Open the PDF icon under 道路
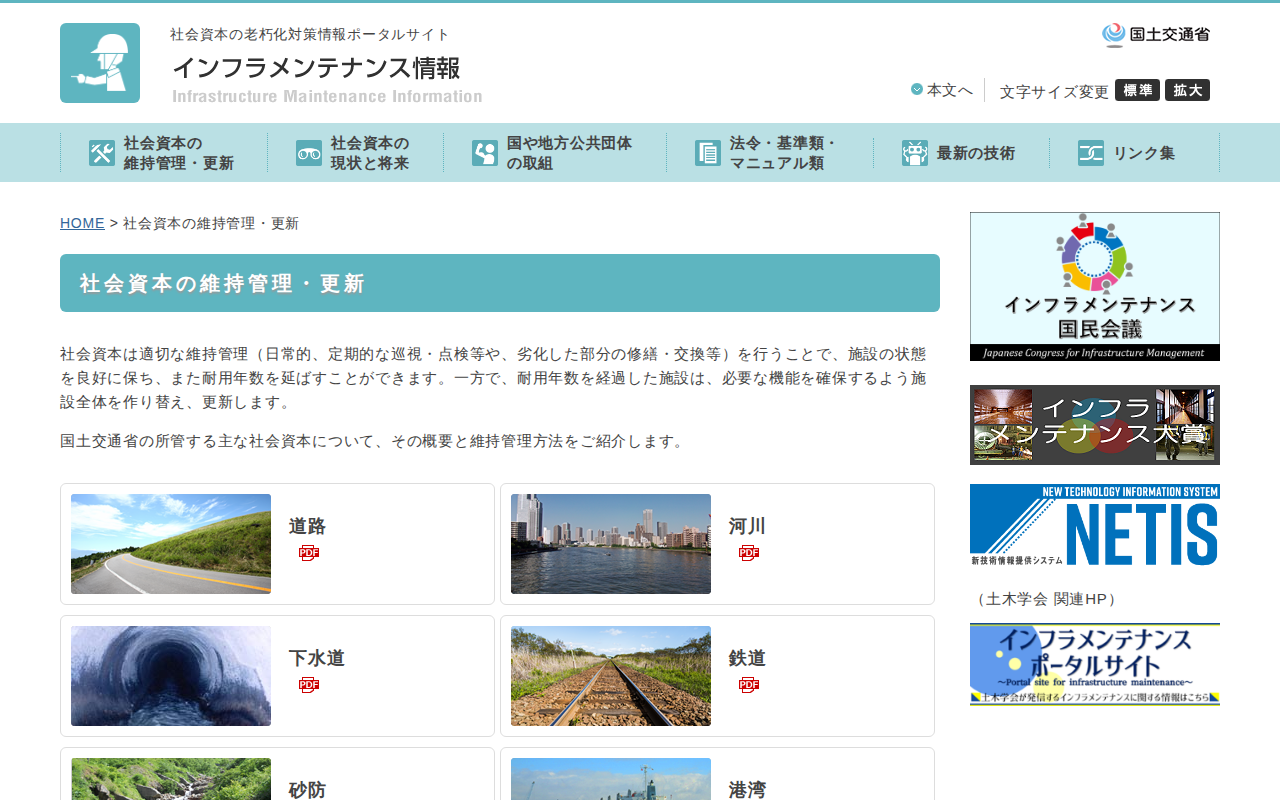This screenshot has width=1280, height=800. (308, 551)
